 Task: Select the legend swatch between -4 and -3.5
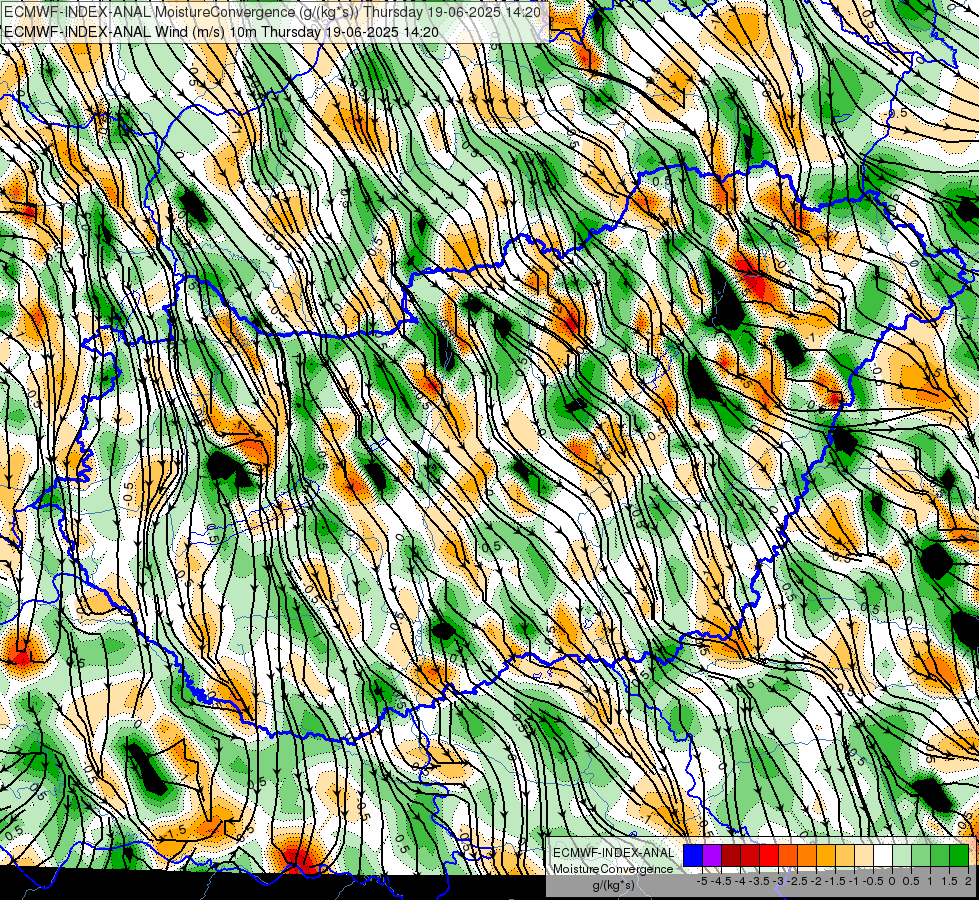750,855
